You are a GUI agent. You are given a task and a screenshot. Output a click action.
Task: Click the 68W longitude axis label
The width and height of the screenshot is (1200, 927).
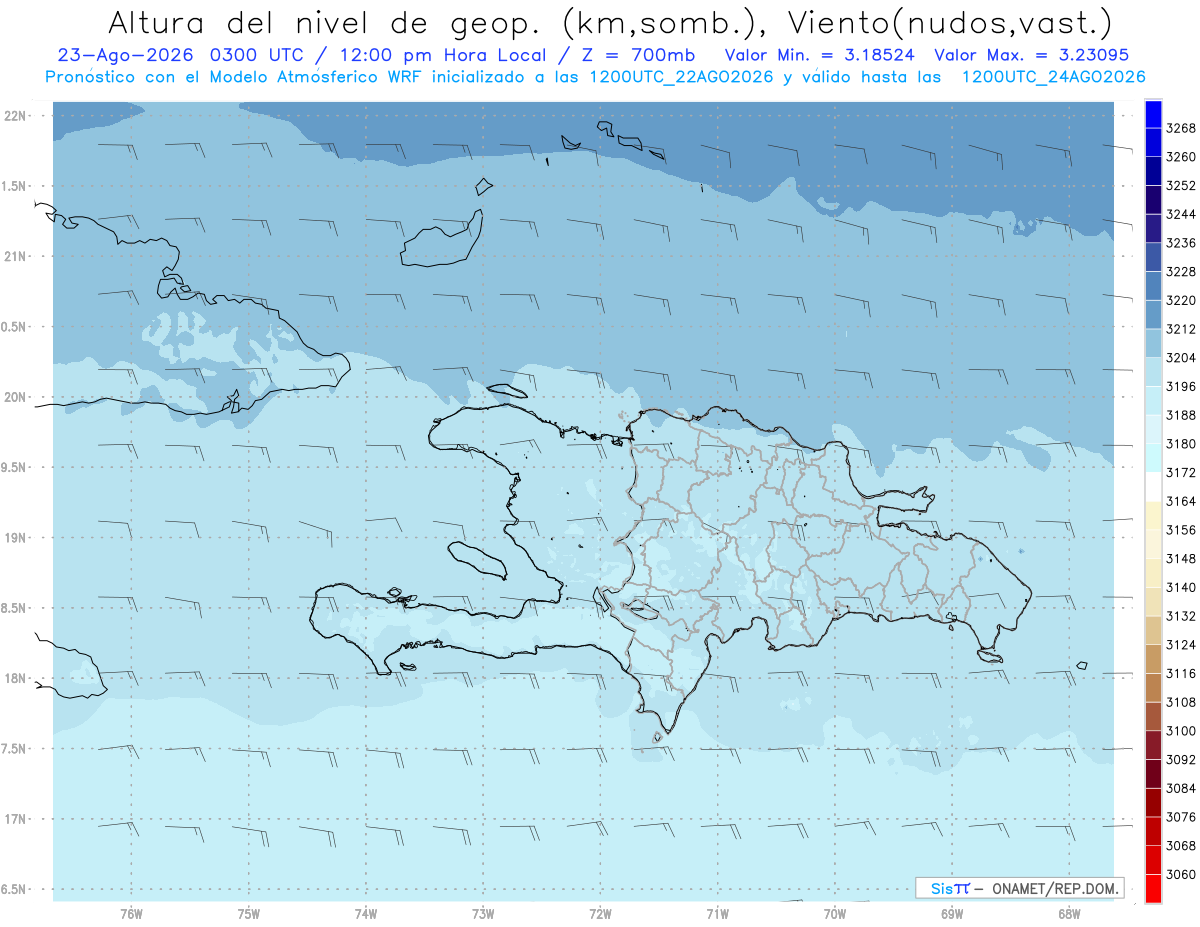tap(1069, 914)
